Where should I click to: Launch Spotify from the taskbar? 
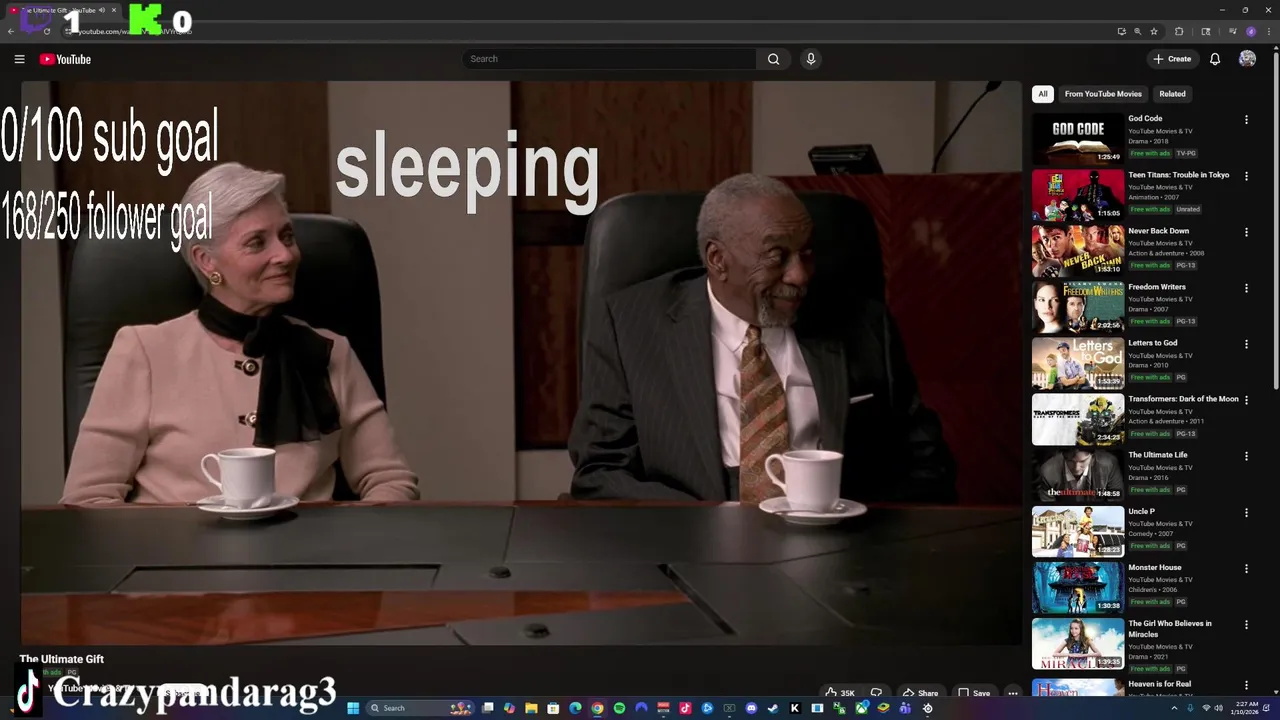click(619, 708)
